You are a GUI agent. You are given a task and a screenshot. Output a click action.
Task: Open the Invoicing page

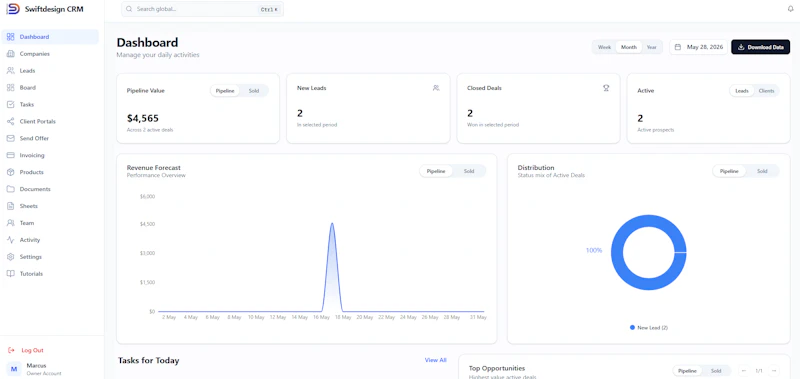click(50, 155)
